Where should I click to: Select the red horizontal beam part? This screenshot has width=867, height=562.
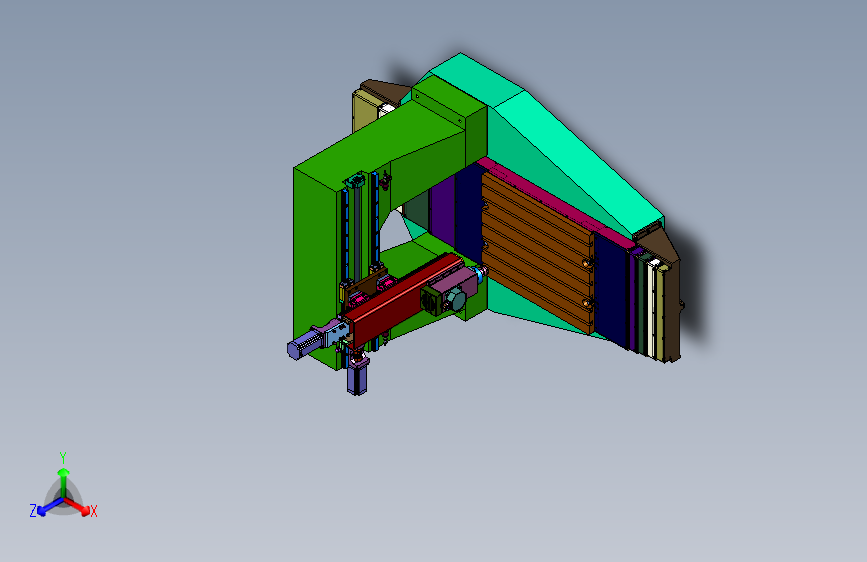point(406,299)
